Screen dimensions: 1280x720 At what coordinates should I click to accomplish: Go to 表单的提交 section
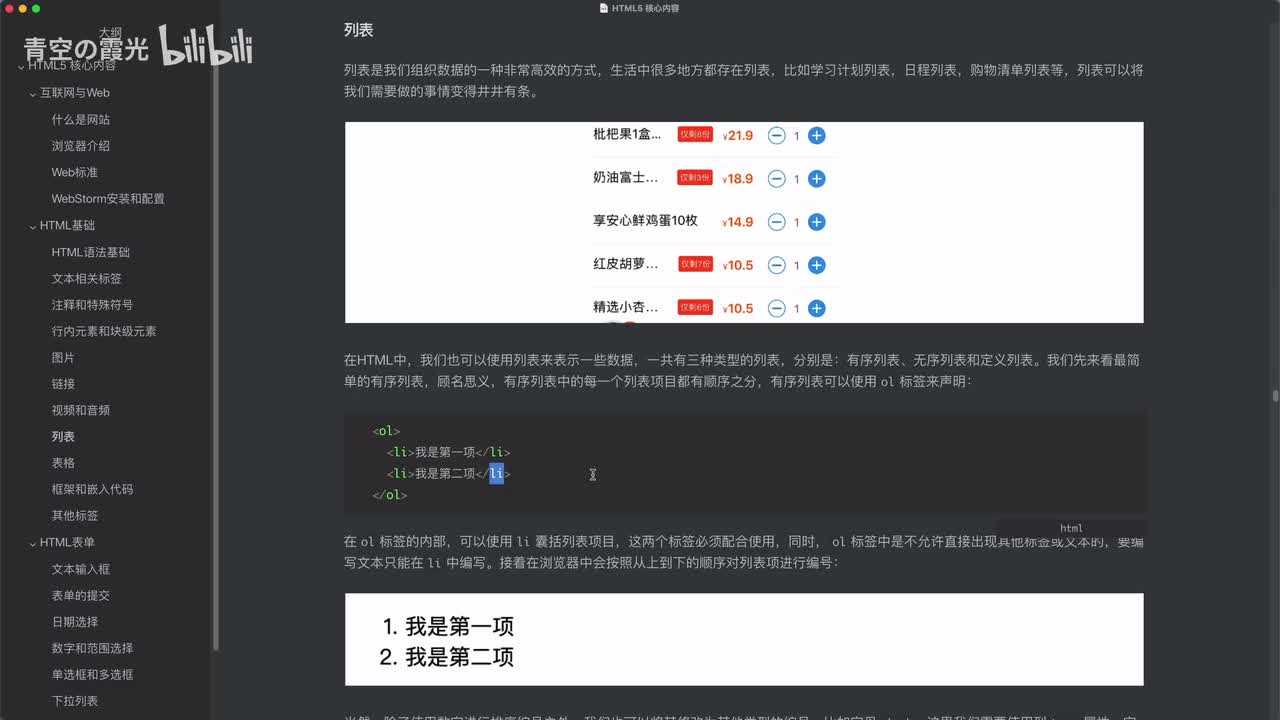(x=81, y=595)
